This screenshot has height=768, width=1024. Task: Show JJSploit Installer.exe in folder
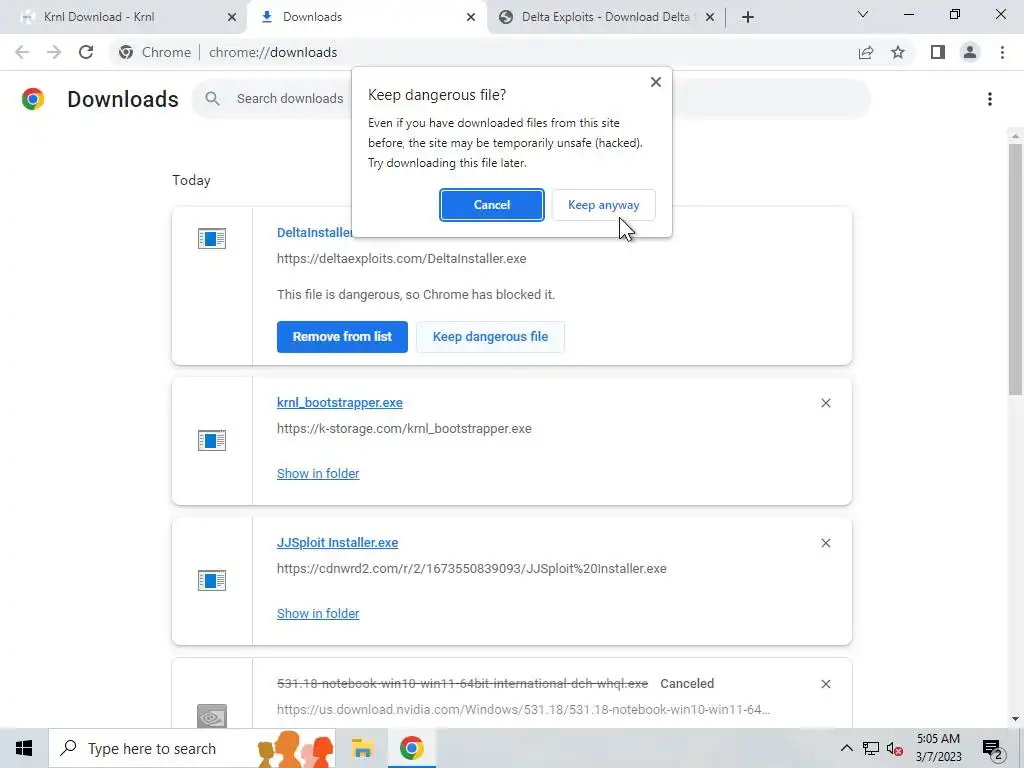click(318, 613)
